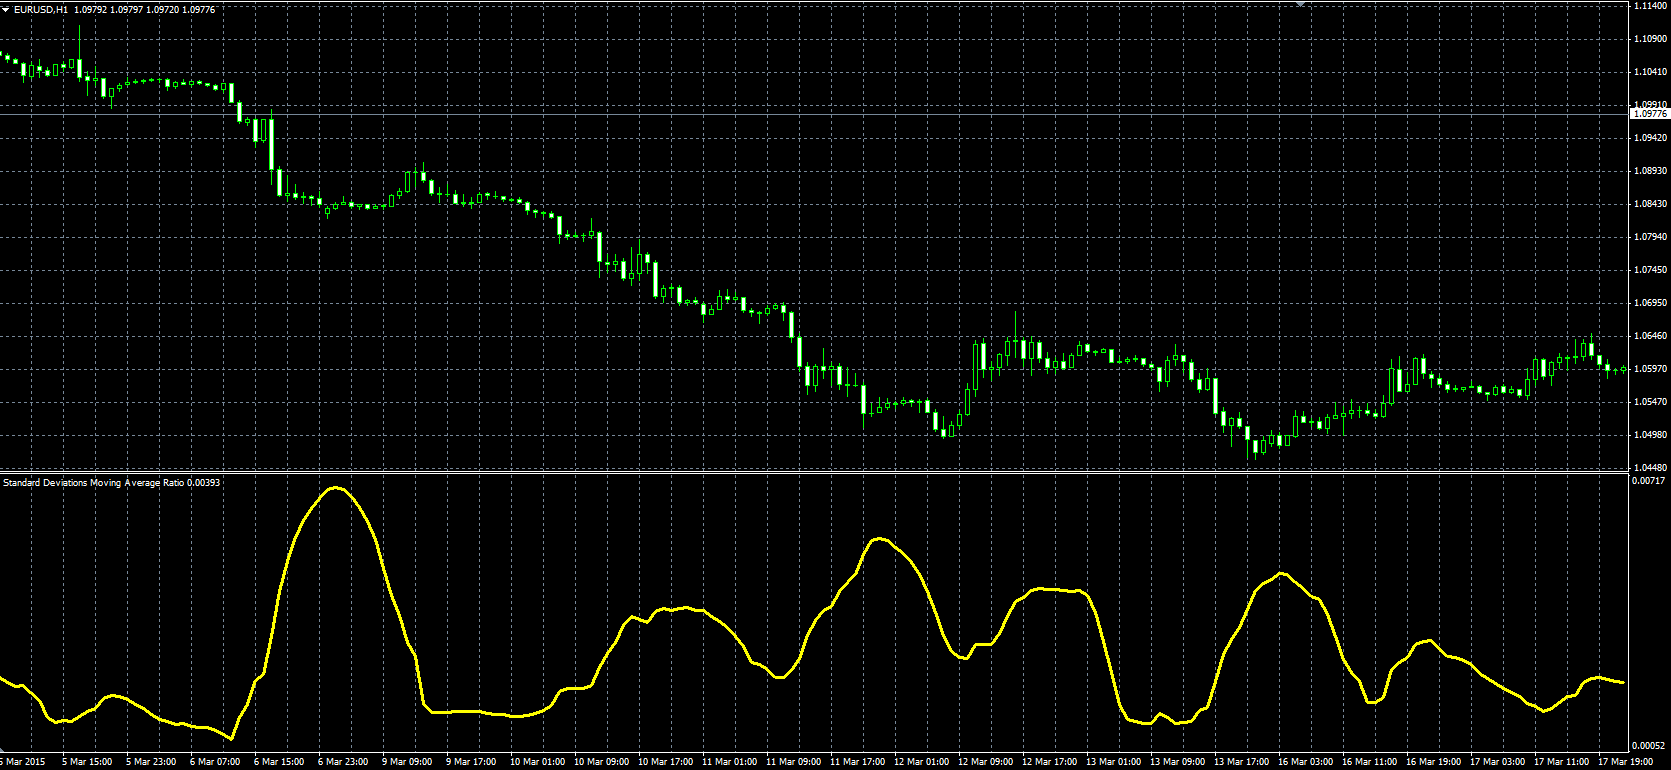Click the 17 Mar 03:00 time label
The width and height of the screenshot is (1671, 770).
(1497, 762)
